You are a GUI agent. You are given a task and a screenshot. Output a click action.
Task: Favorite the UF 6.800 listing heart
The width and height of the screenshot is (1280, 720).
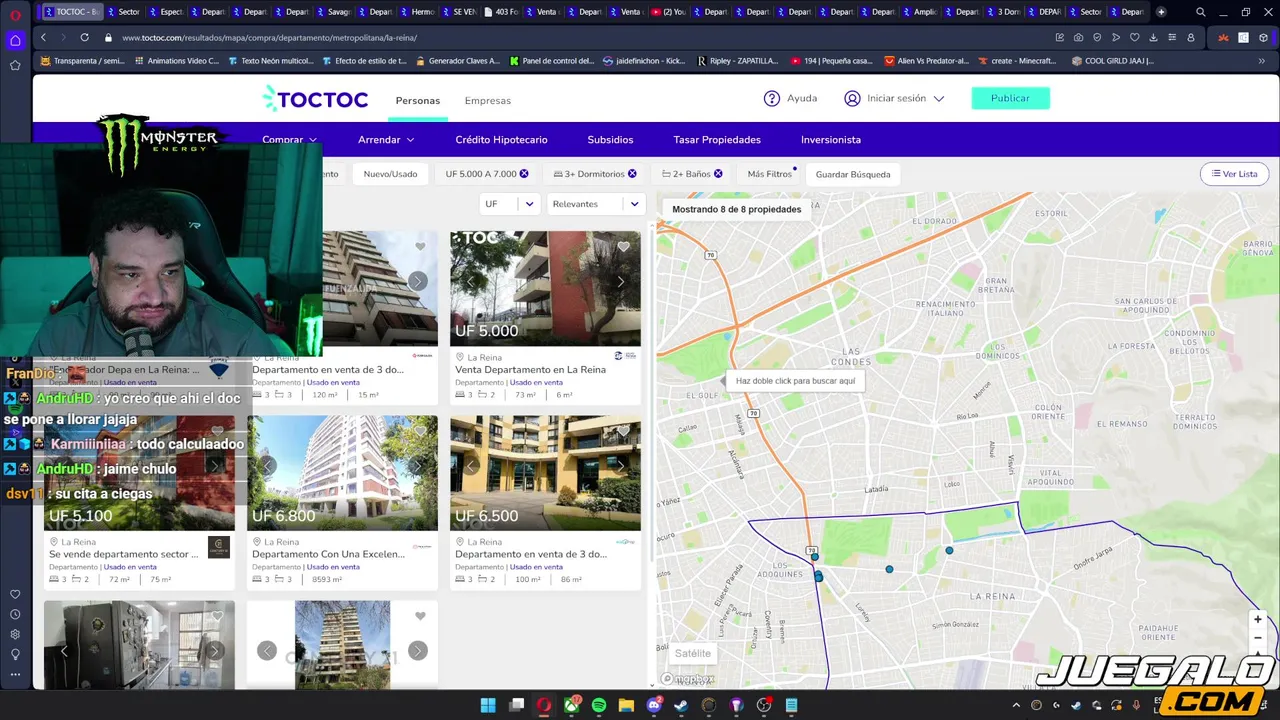point(420,431)
